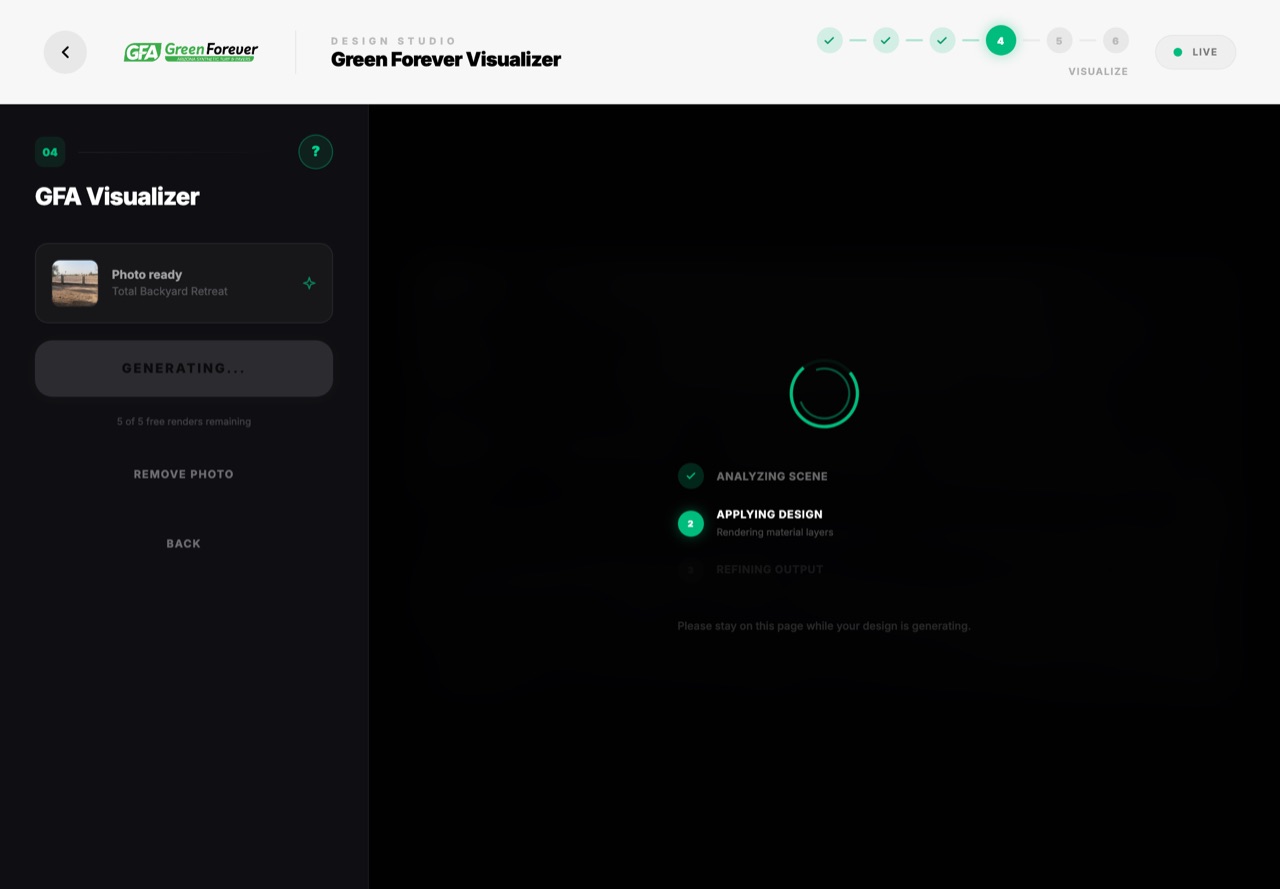
Task: Open the Green Forever logo link
Action: (191, 52)
